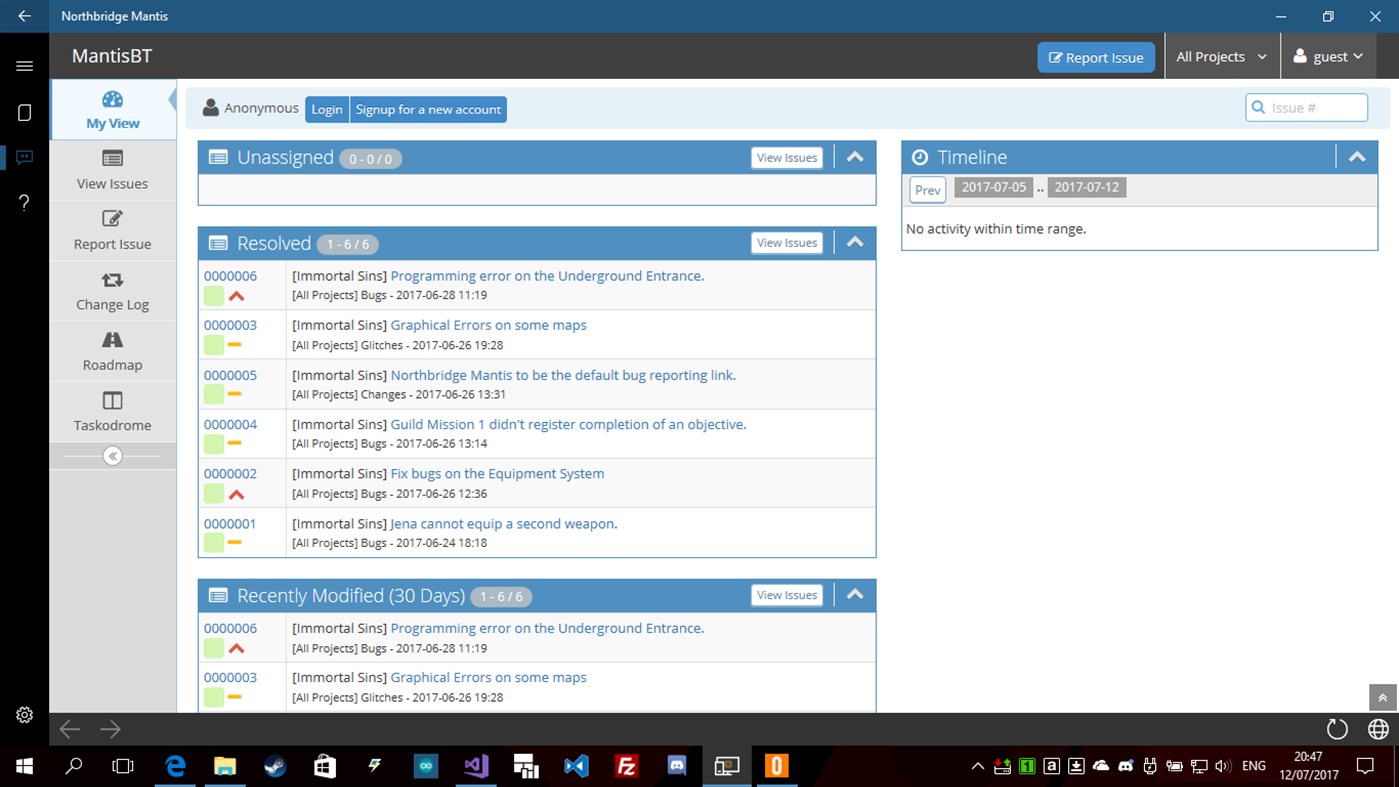Open Report Issue in the sidebar
The height and width of the screenshot is (787, 1399).
coord(113,230)
